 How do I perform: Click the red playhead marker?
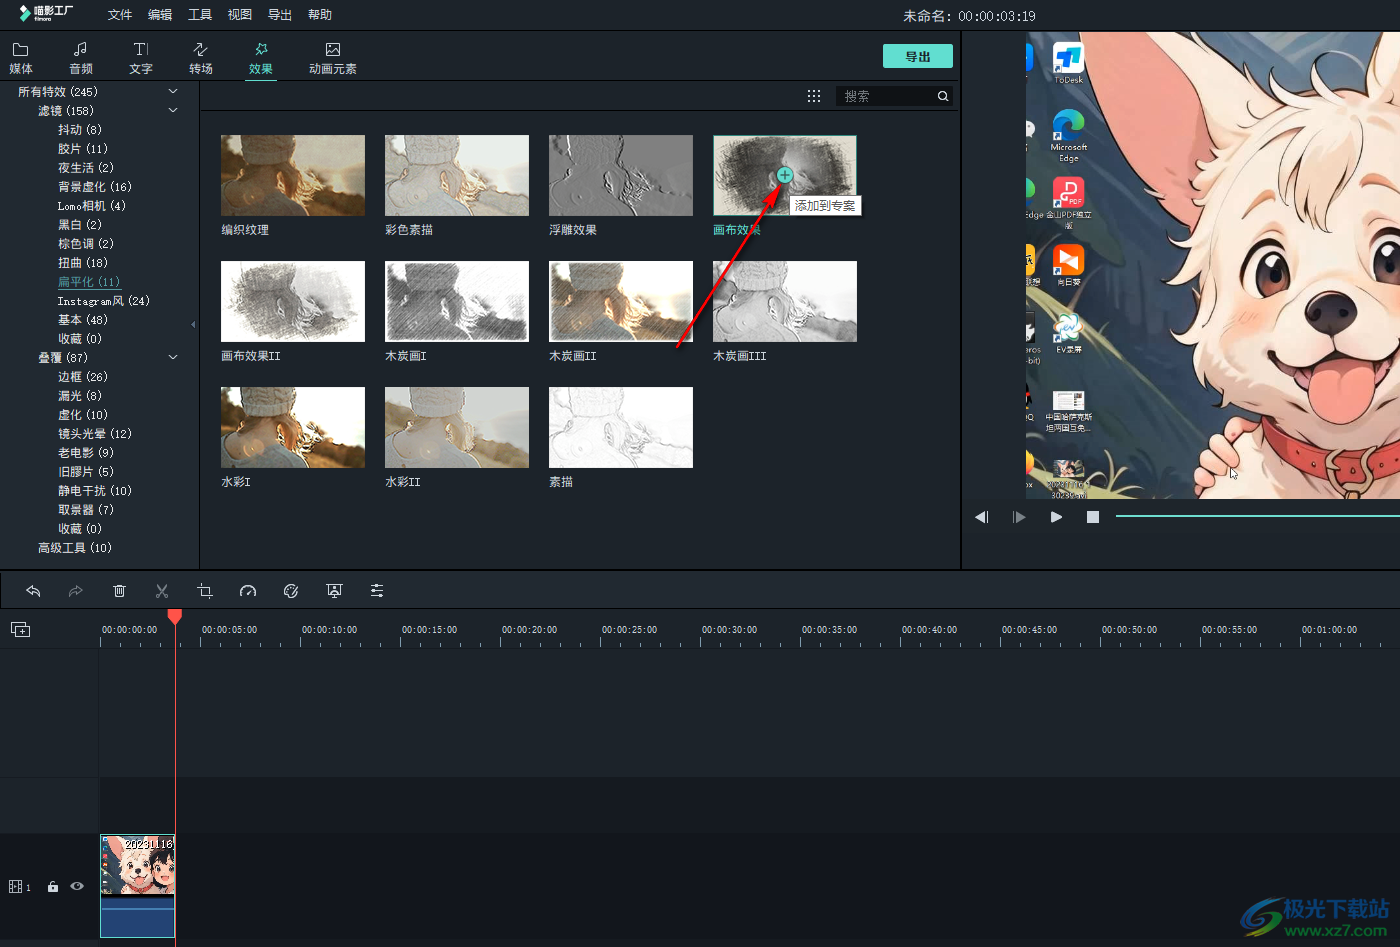pos(175,616)
